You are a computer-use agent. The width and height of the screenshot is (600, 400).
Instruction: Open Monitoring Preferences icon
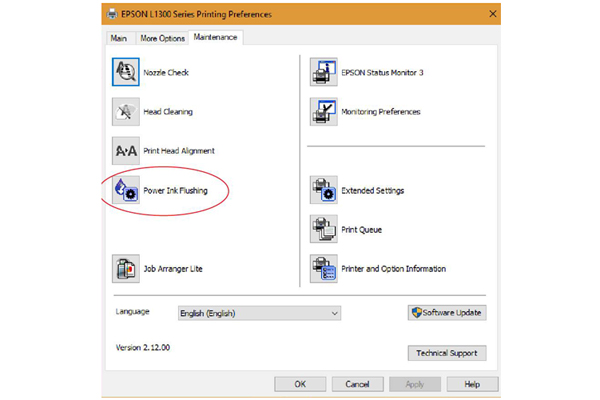pyautogui.click(x=324, y=111)
